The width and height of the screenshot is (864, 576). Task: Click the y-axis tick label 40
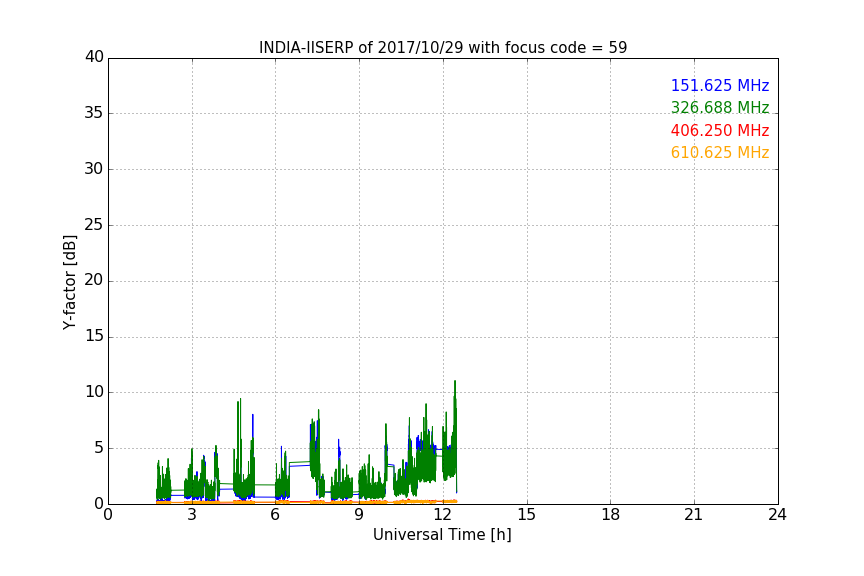coord(94,57)
